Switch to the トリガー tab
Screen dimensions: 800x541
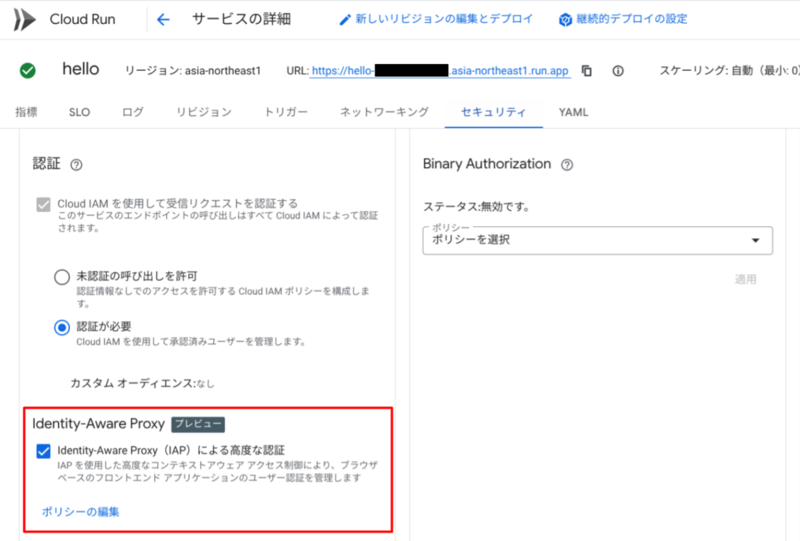pyautogui.click(x=286, y=112)
